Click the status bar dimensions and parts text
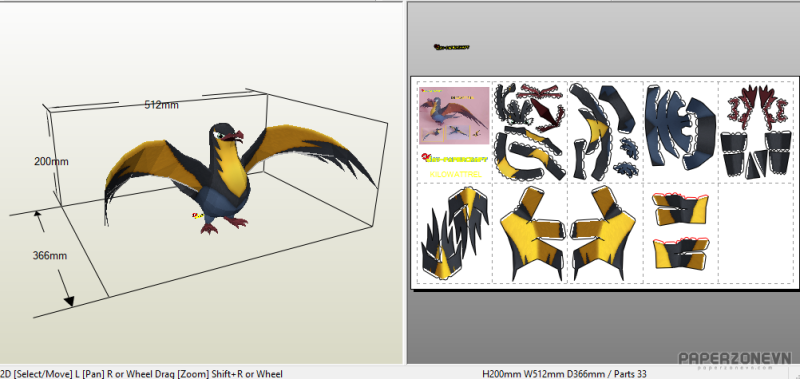This screenshot has height=379, width=800. (564, 374)
